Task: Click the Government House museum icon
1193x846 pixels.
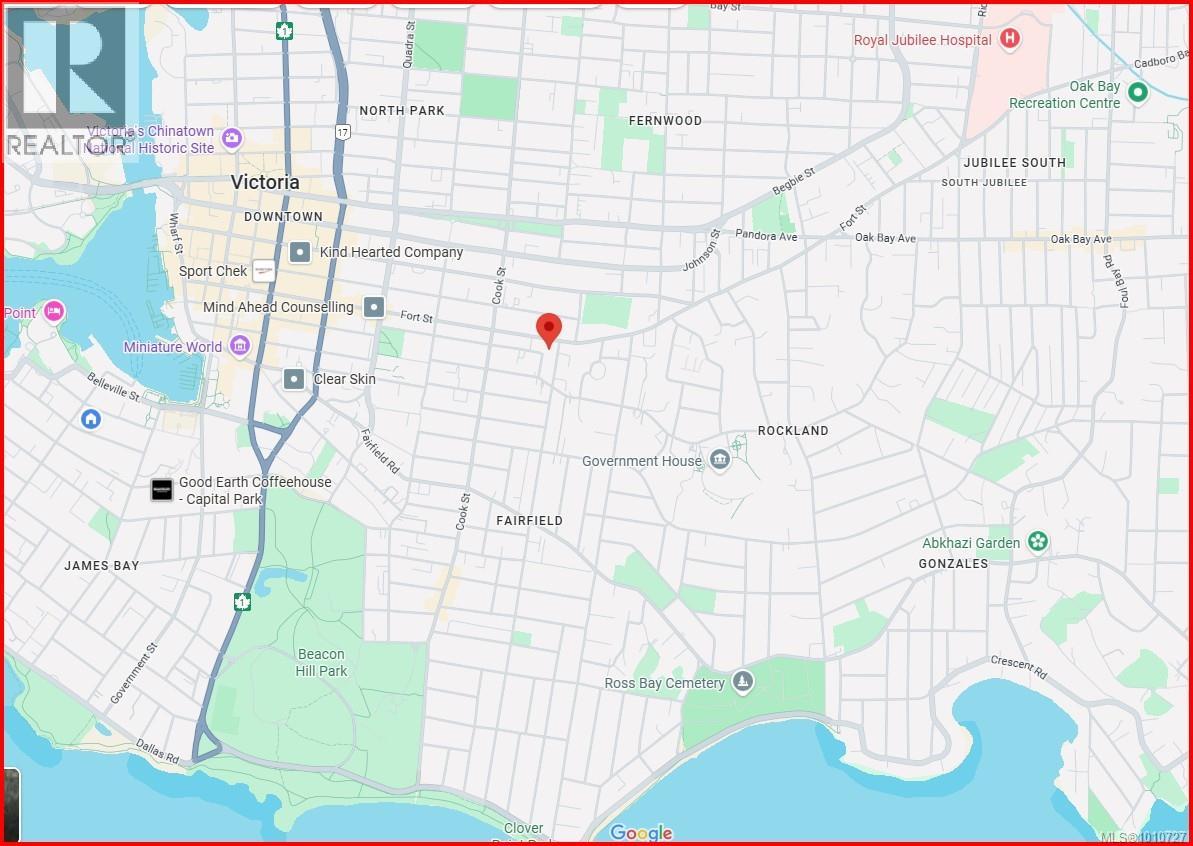Action: pyautogui.click(x=719, y=461)
